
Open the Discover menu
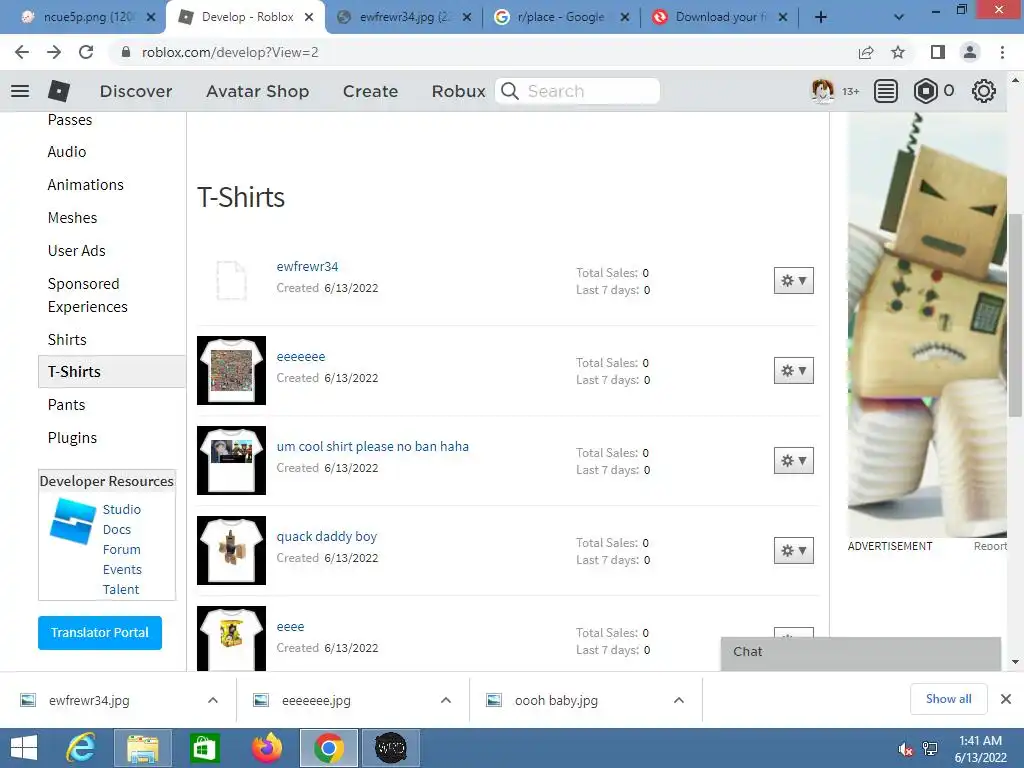tap(136, 91)
